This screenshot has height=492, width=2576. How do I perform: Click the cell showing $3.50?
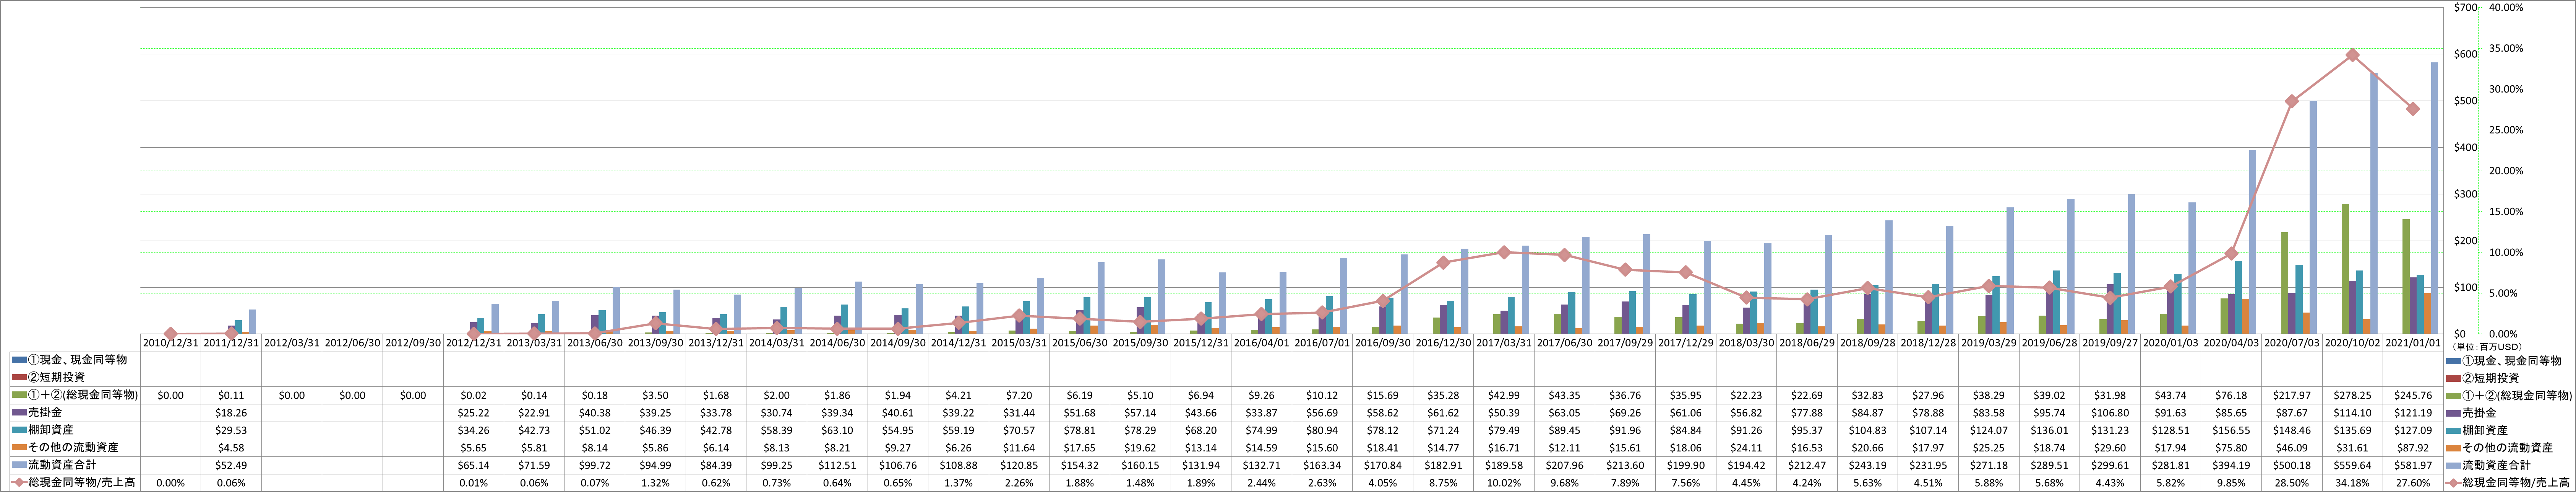[x=655, y=395]
